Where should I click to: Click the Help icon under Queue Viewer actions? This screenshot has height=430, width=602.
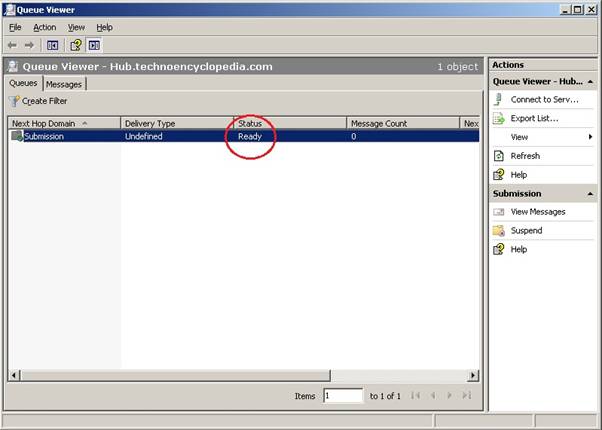(498, 175)
